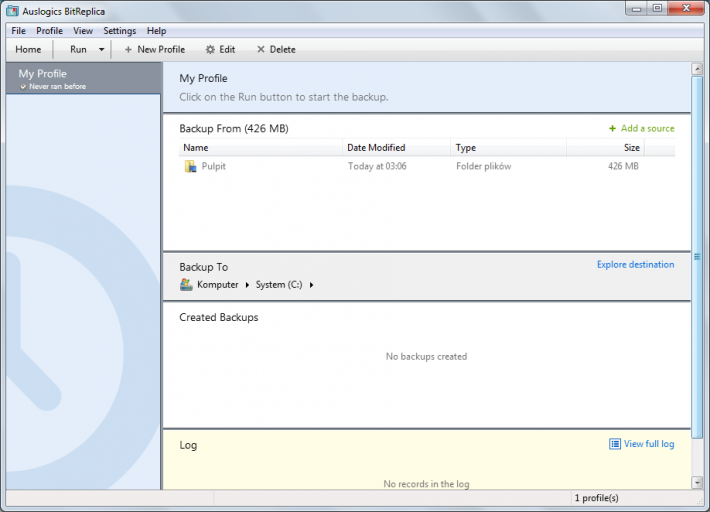This screenshot has width=710, height=512.
Task: Click the check icon next to Never ran before
Action: [23, 86]
